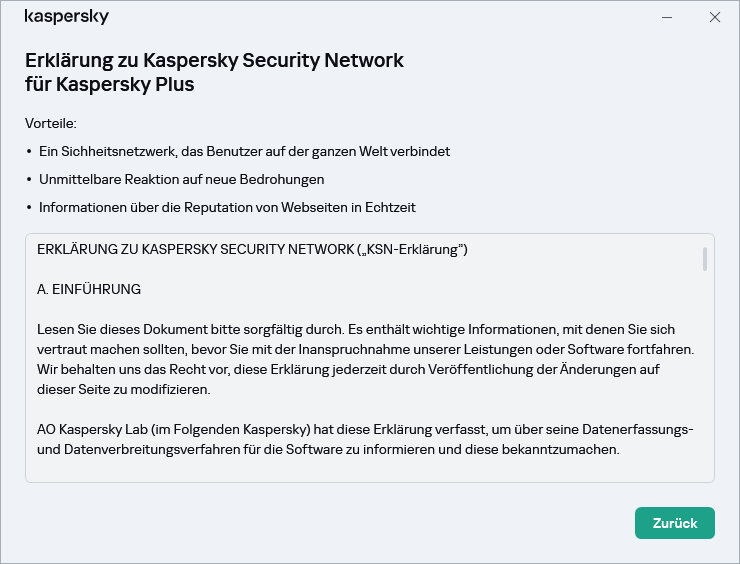Click the KSN statement scrollbar thumb

pos(705,259)
